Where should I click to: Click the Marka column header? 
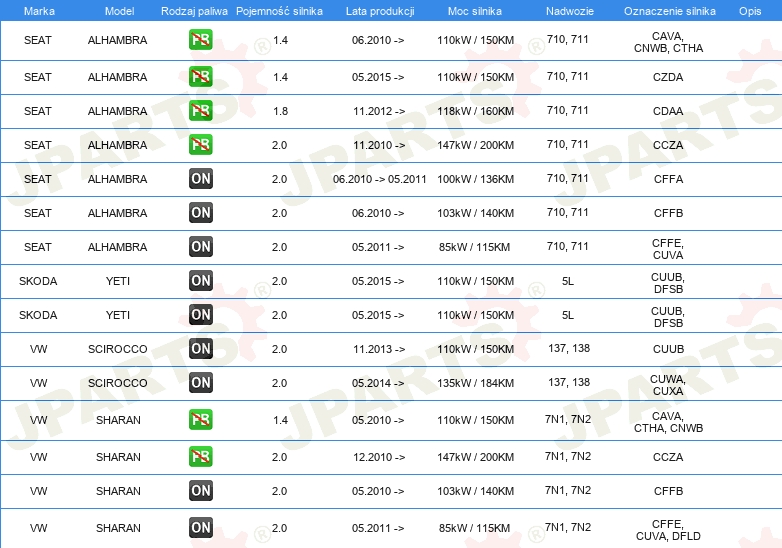click(39, 11)
